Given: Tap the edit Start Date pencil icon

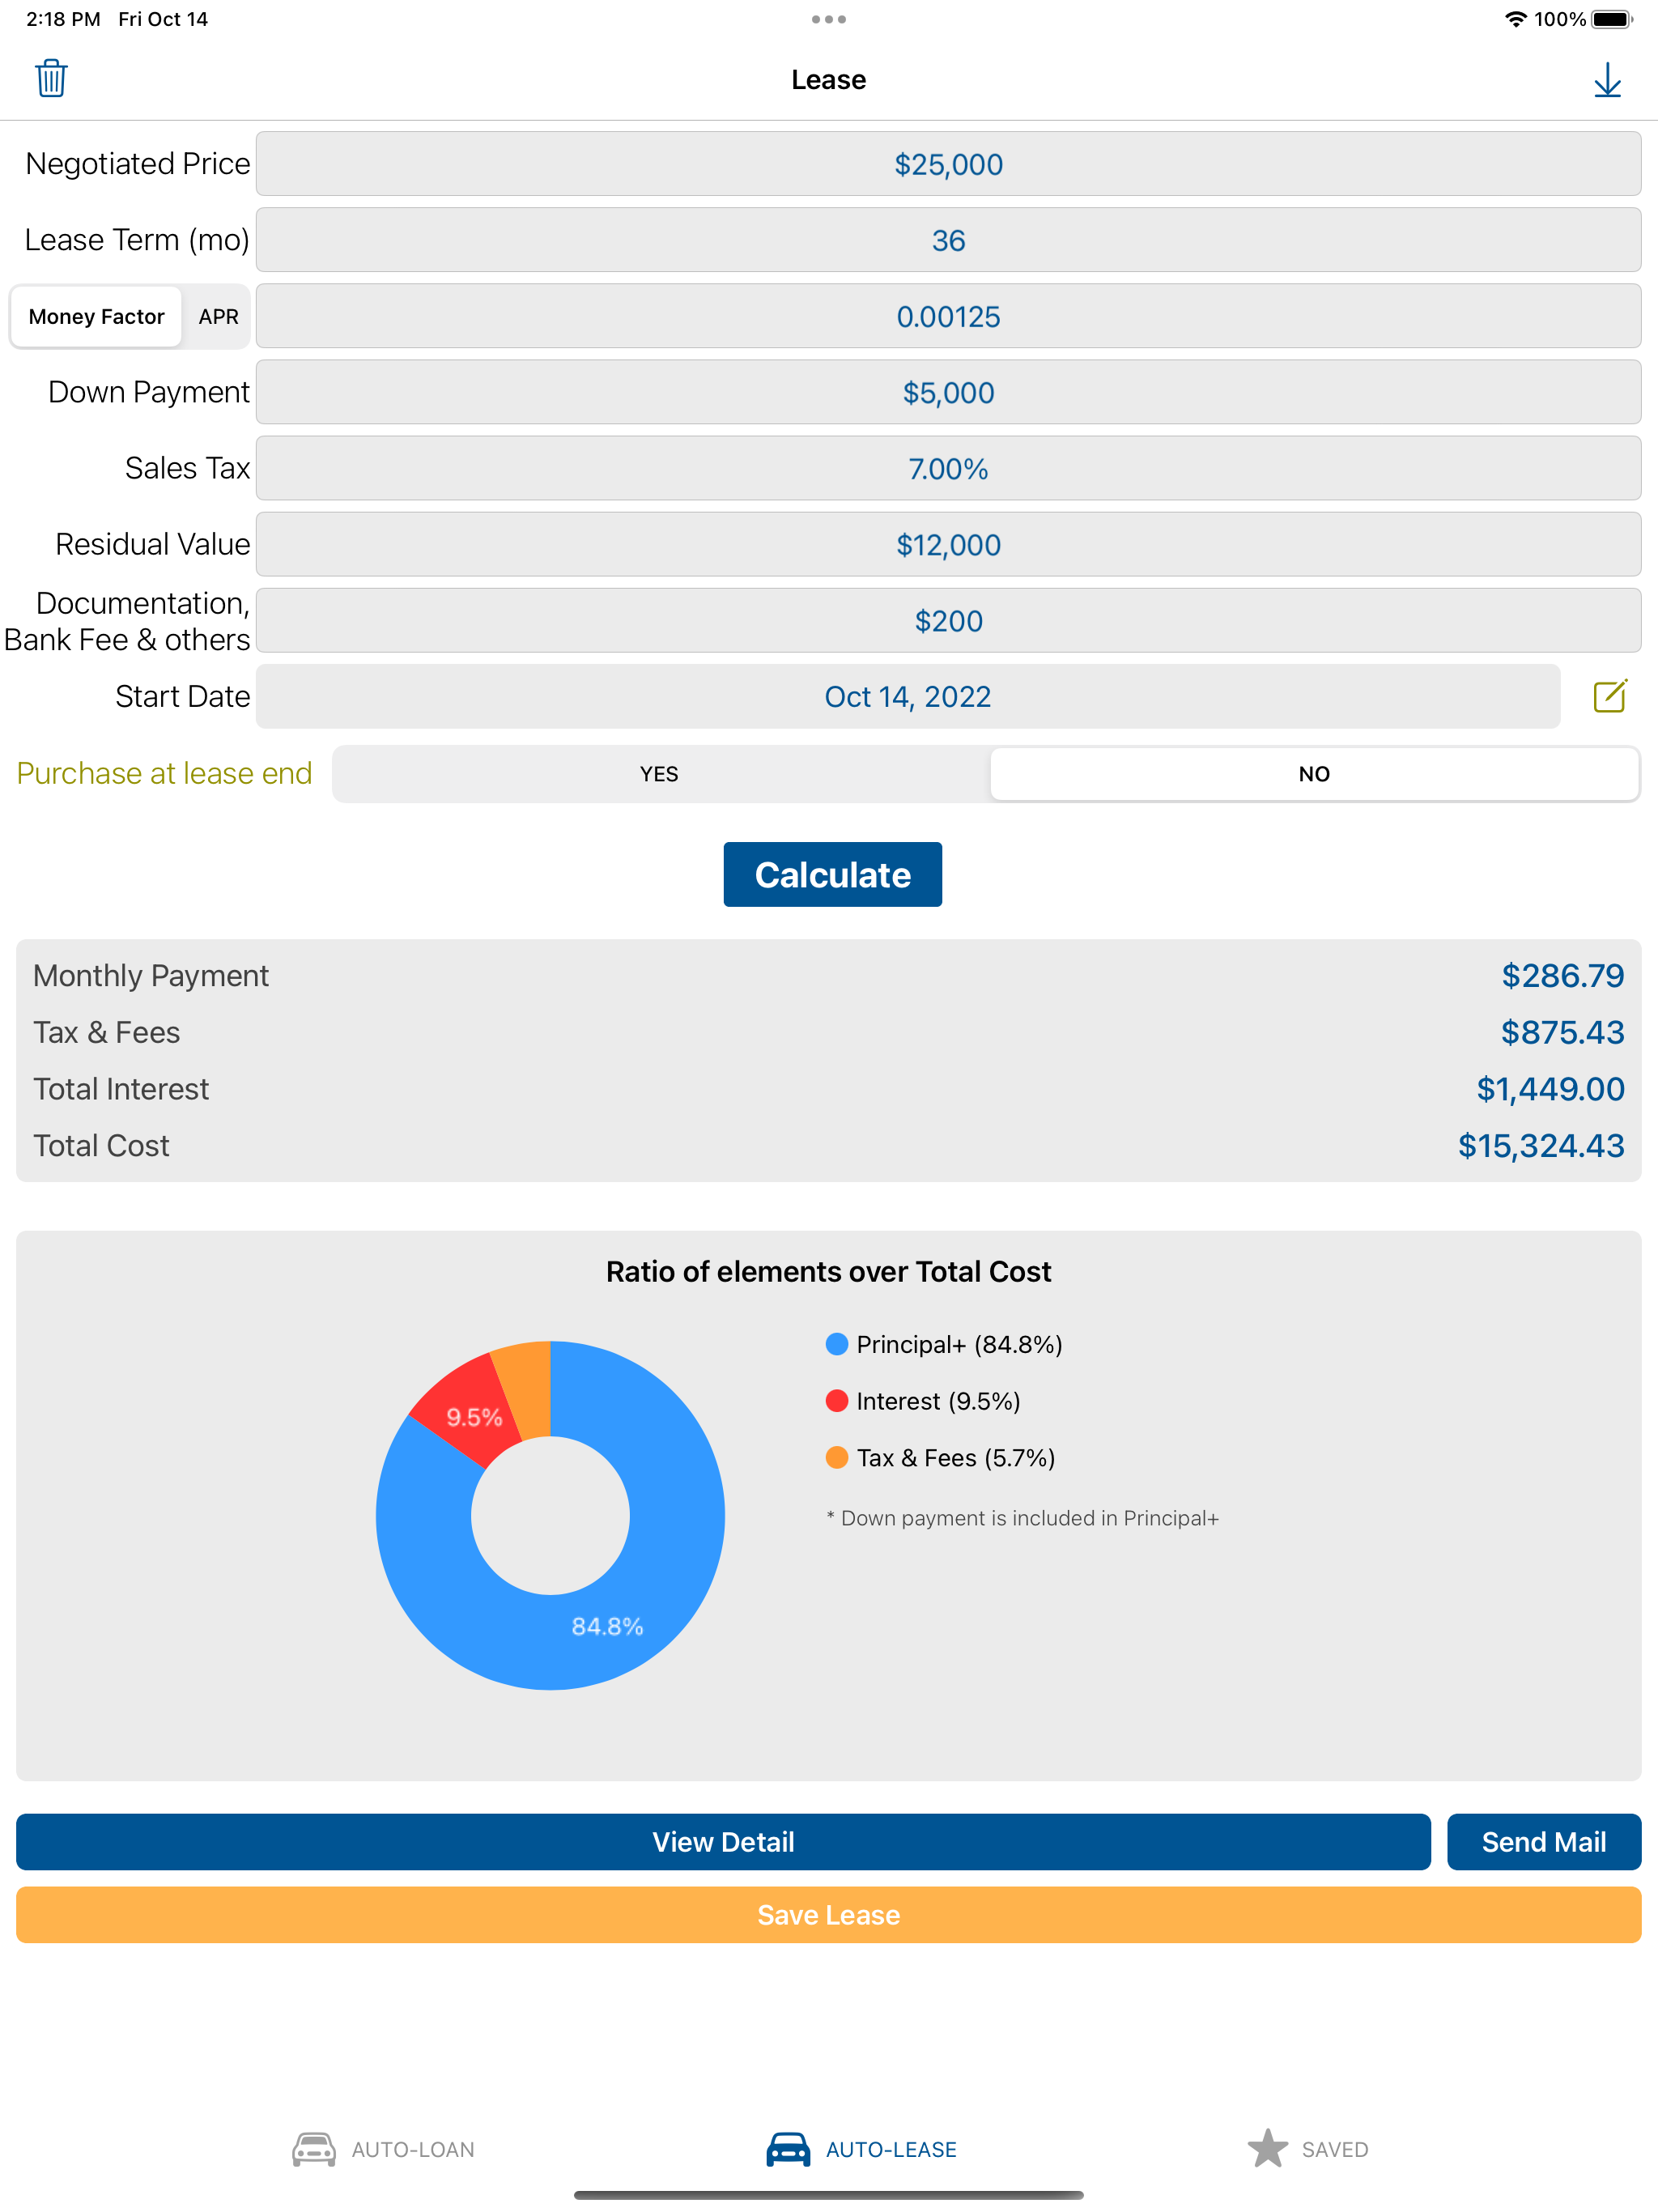Looking at the screenshot, I should 1609,696.
